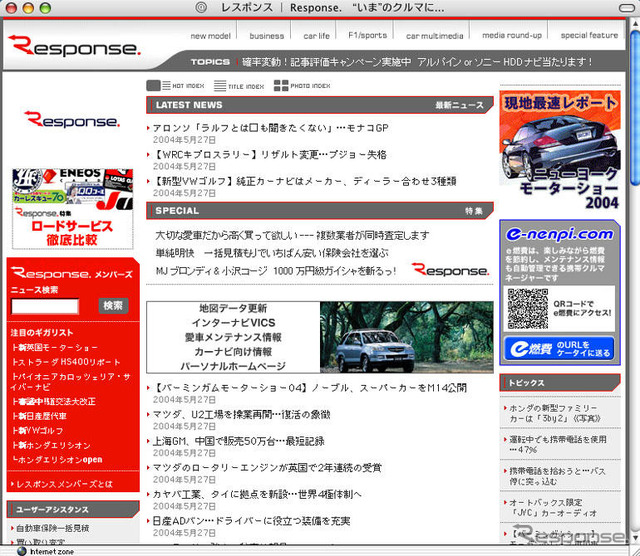Open the 単純明快 一括見積もり special link
Viewport: 640px width, 556px height.
tap(272, 253)
